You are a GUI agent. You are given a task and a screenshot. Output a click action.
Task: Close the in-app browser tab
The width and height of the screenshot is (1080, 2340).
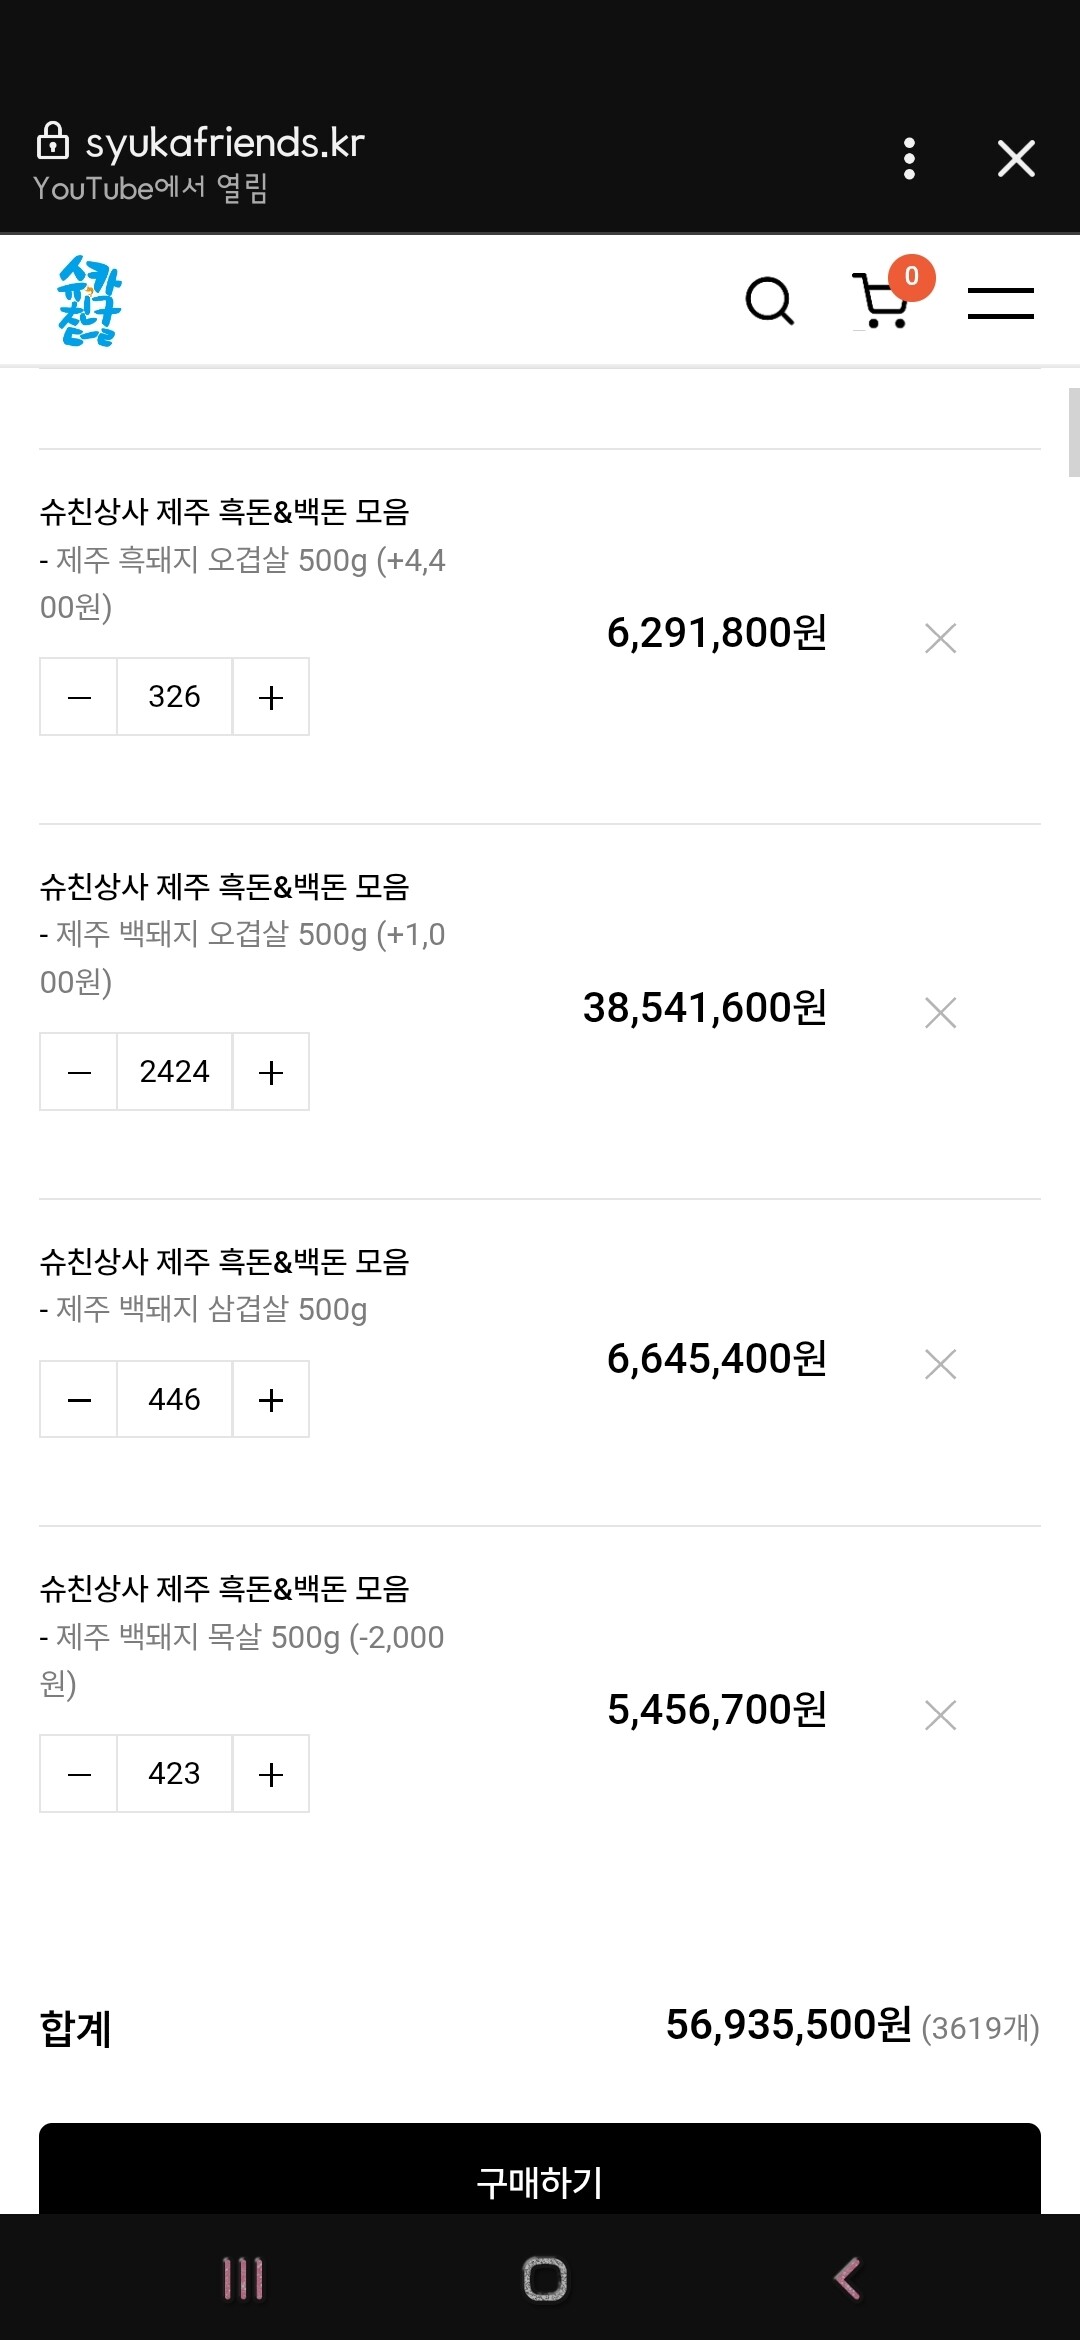tap(1016, 159)
